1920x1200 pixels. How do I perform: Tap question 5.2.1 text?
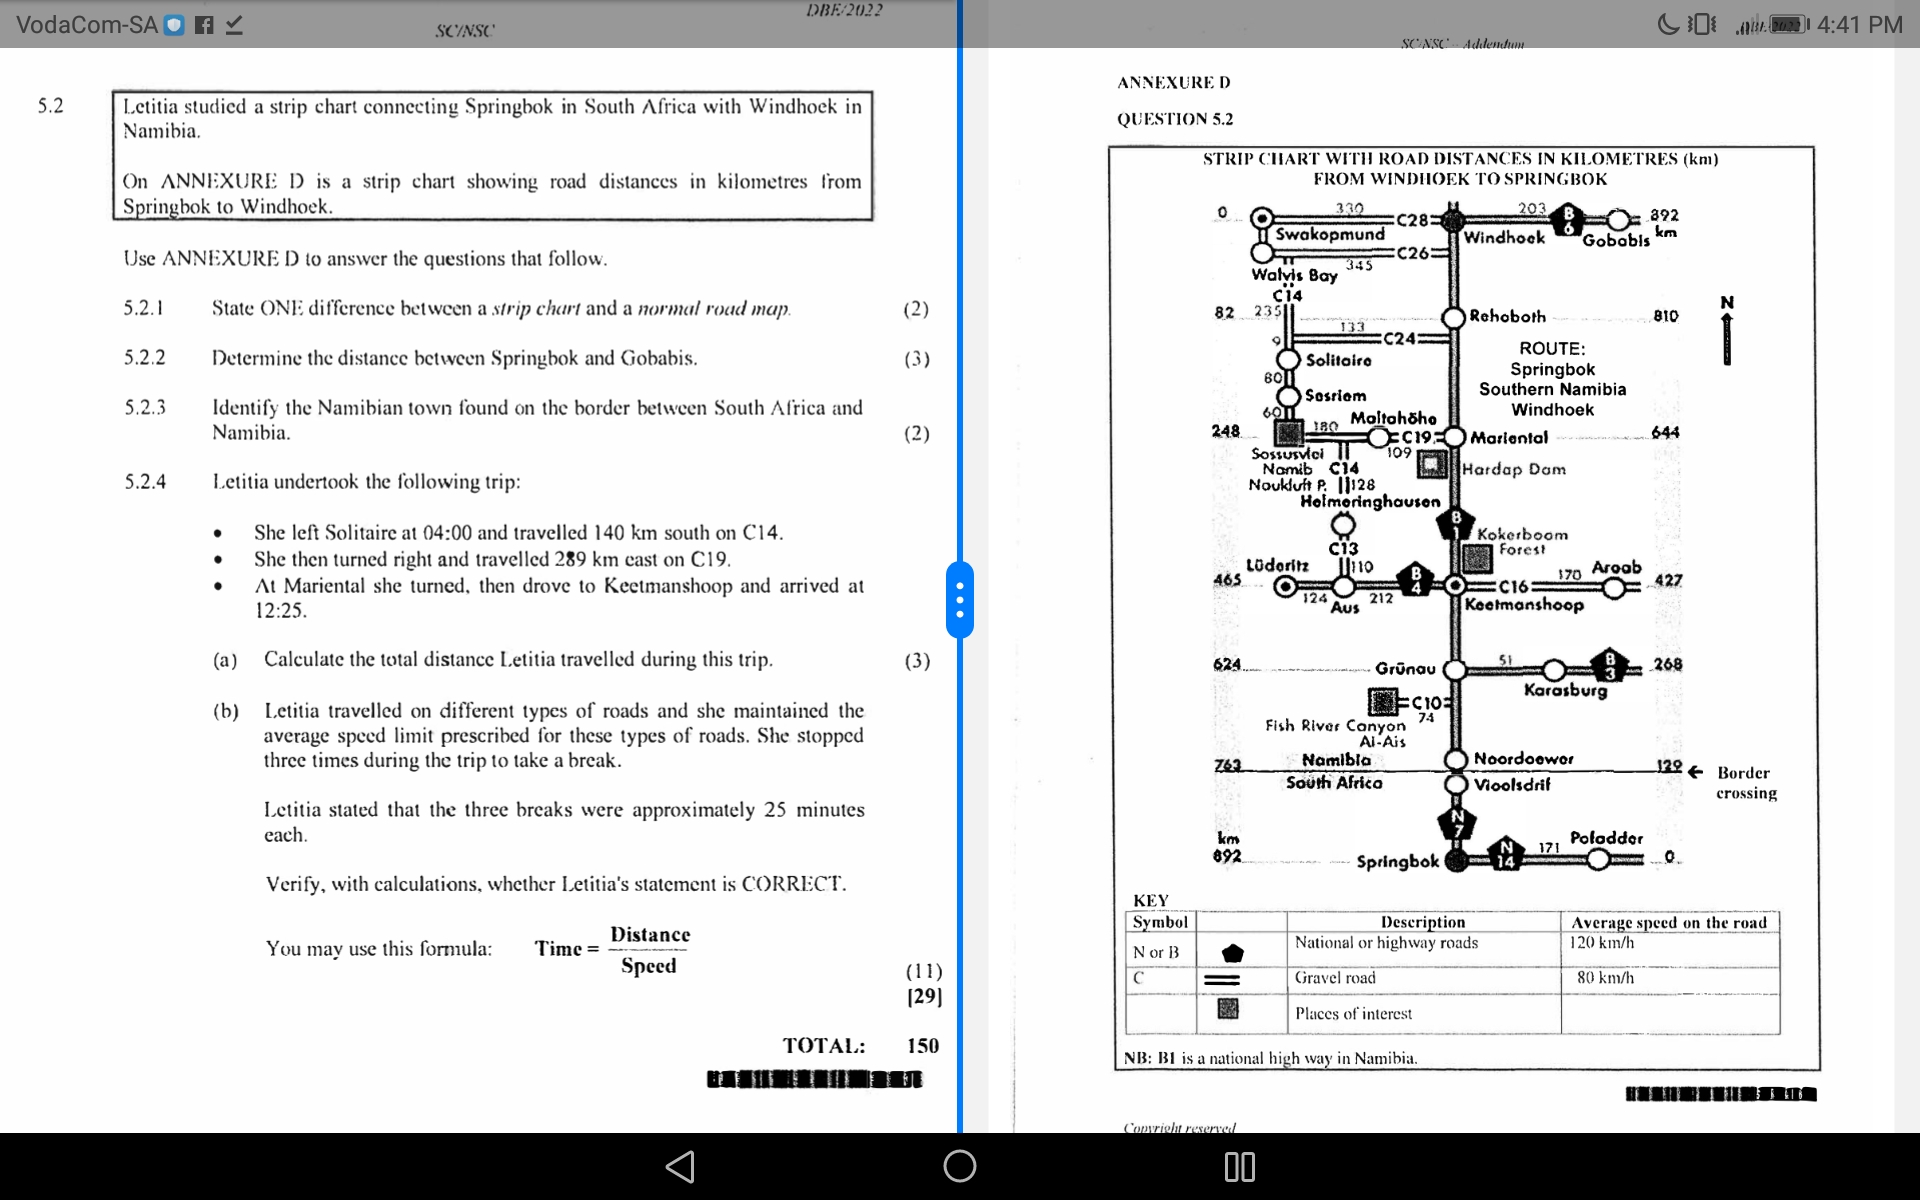(x=501, y=308)
